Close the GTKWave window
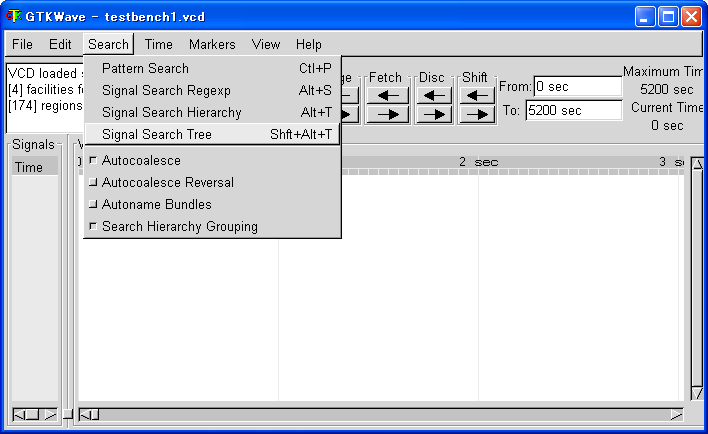 click(691, 17)
